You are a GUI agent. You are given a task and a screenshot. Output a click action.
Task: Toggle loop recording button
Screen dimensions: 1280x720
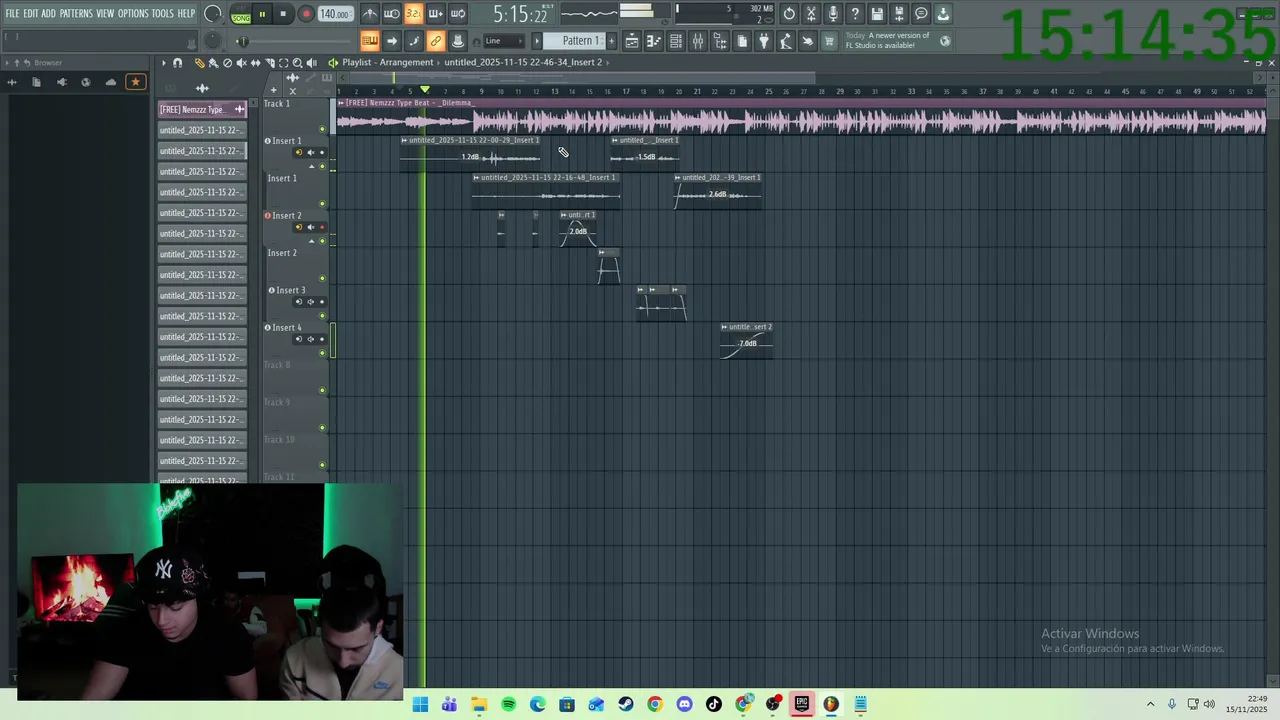(x=458, y=14)
